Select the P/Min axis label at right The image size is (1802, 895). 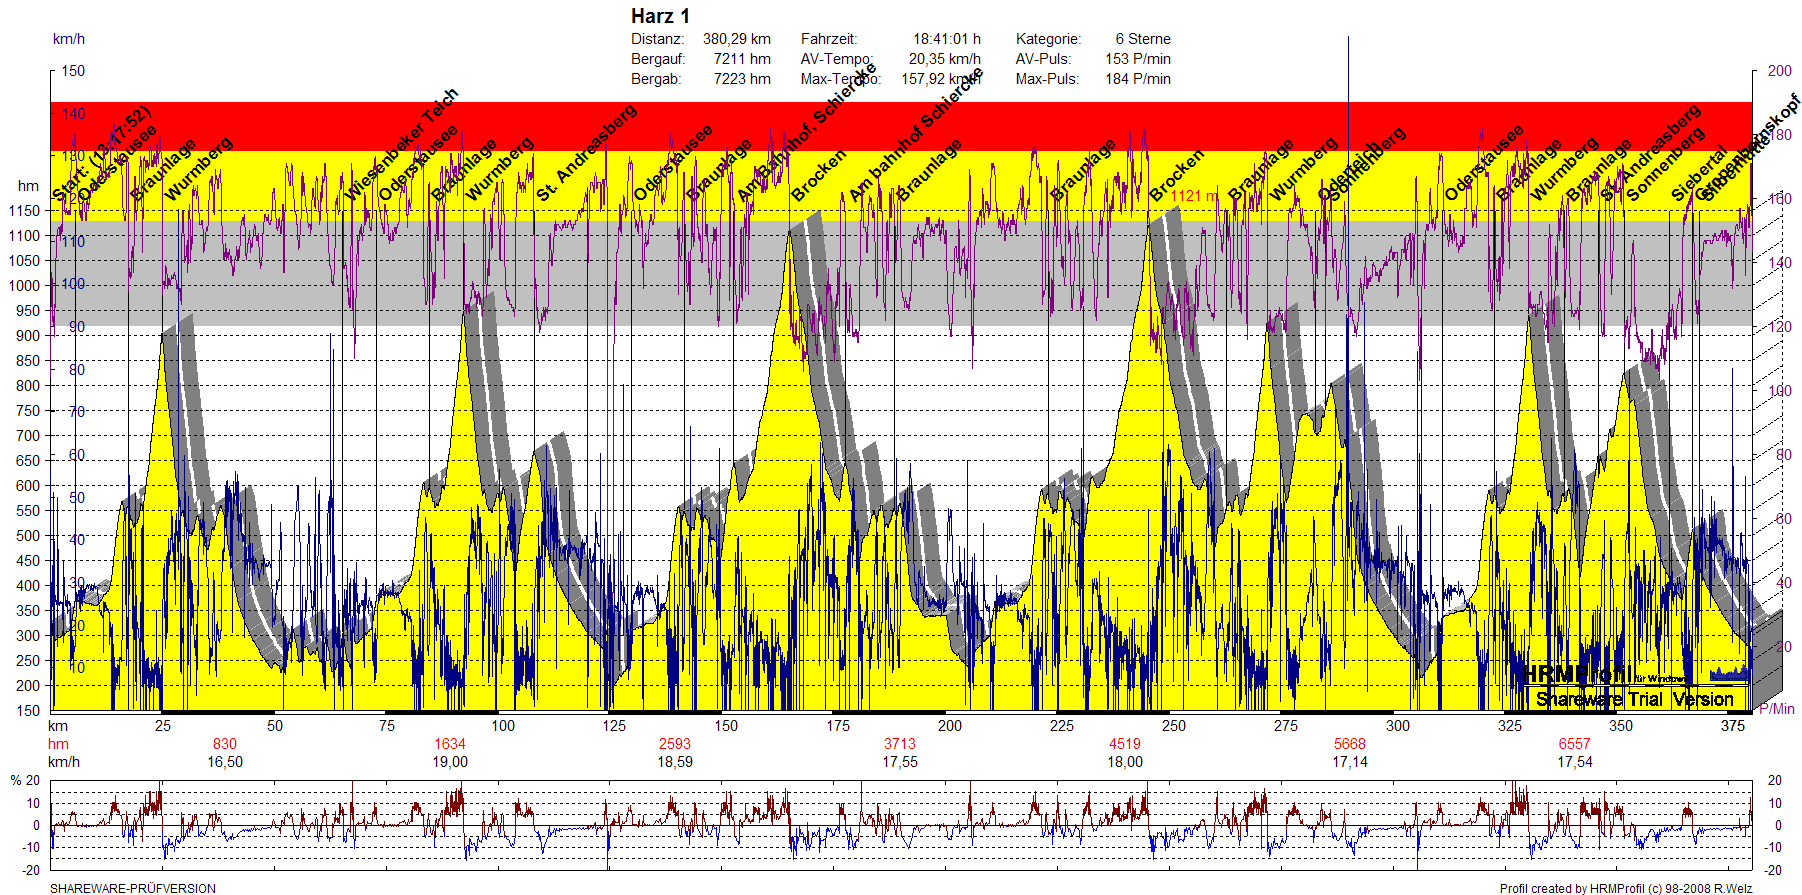[1776, 709]
